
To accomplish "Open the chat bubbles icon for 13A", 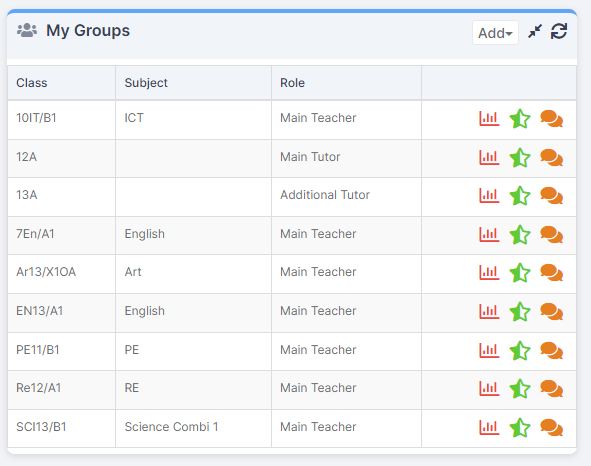I will (x=551, y=196).
